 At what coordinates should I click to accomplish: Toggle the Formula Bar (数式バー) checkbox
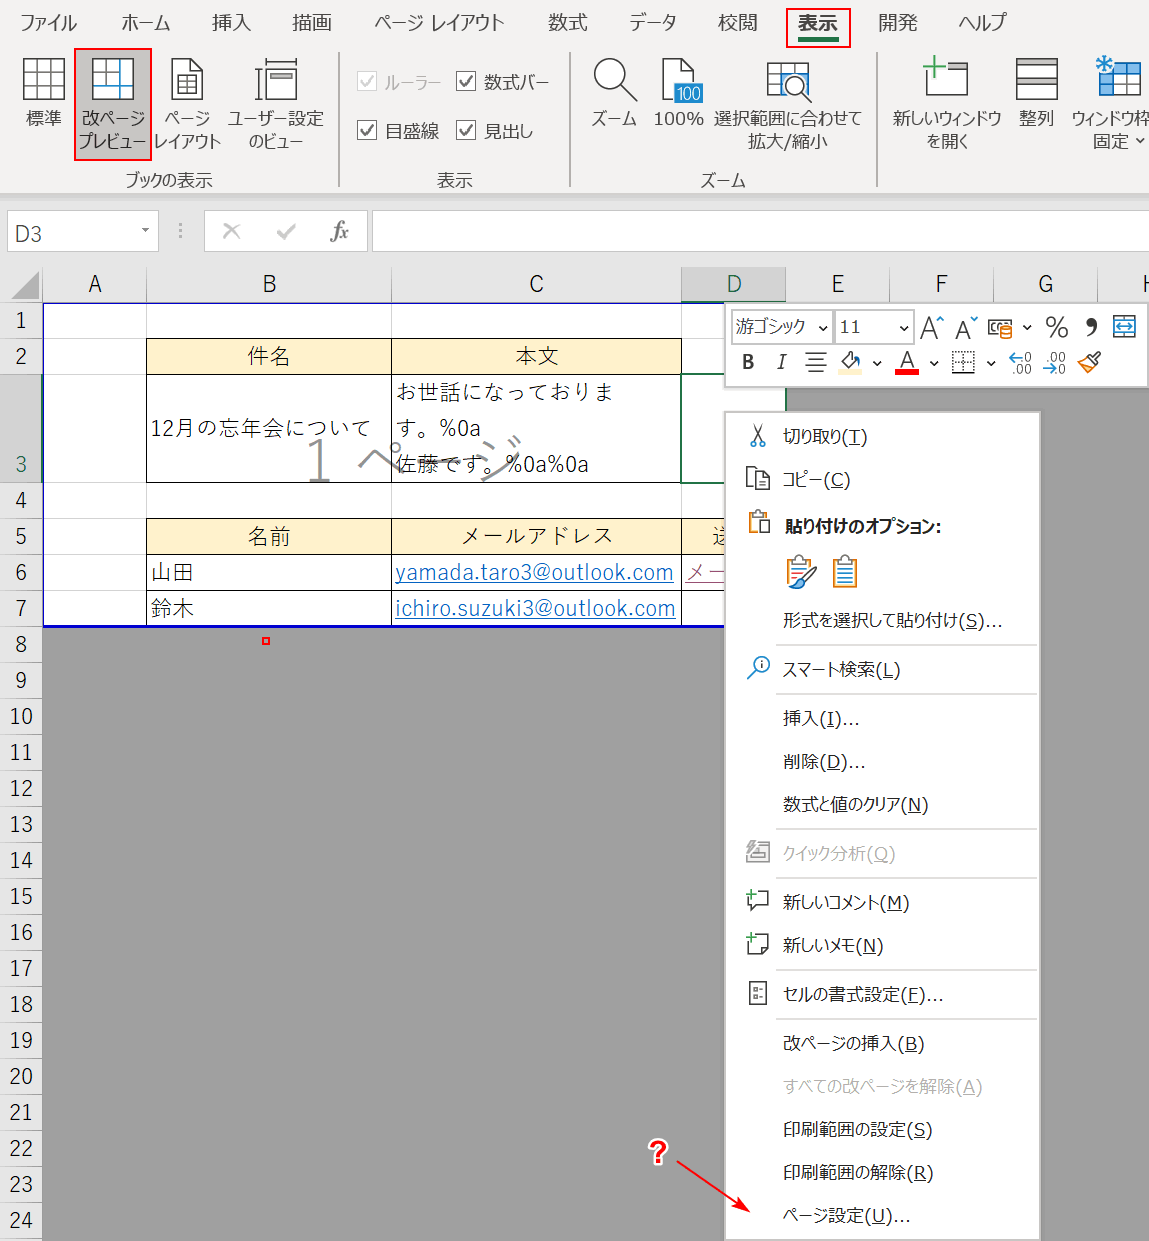[x=466, y=81]
